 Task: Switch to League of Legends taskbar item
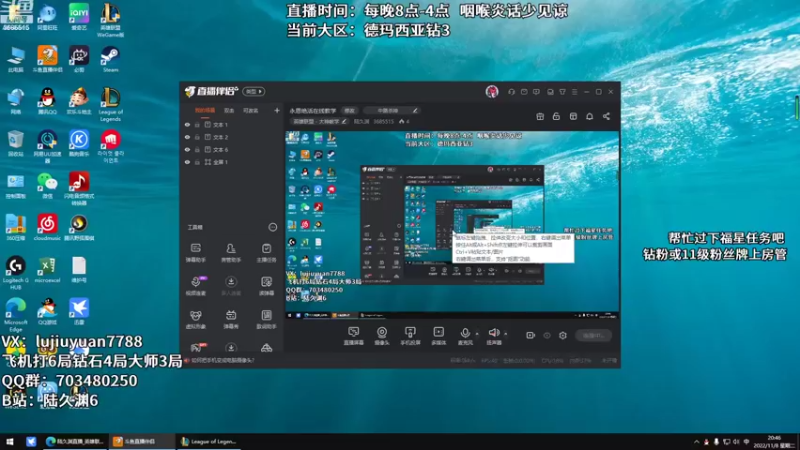[209, 442]
